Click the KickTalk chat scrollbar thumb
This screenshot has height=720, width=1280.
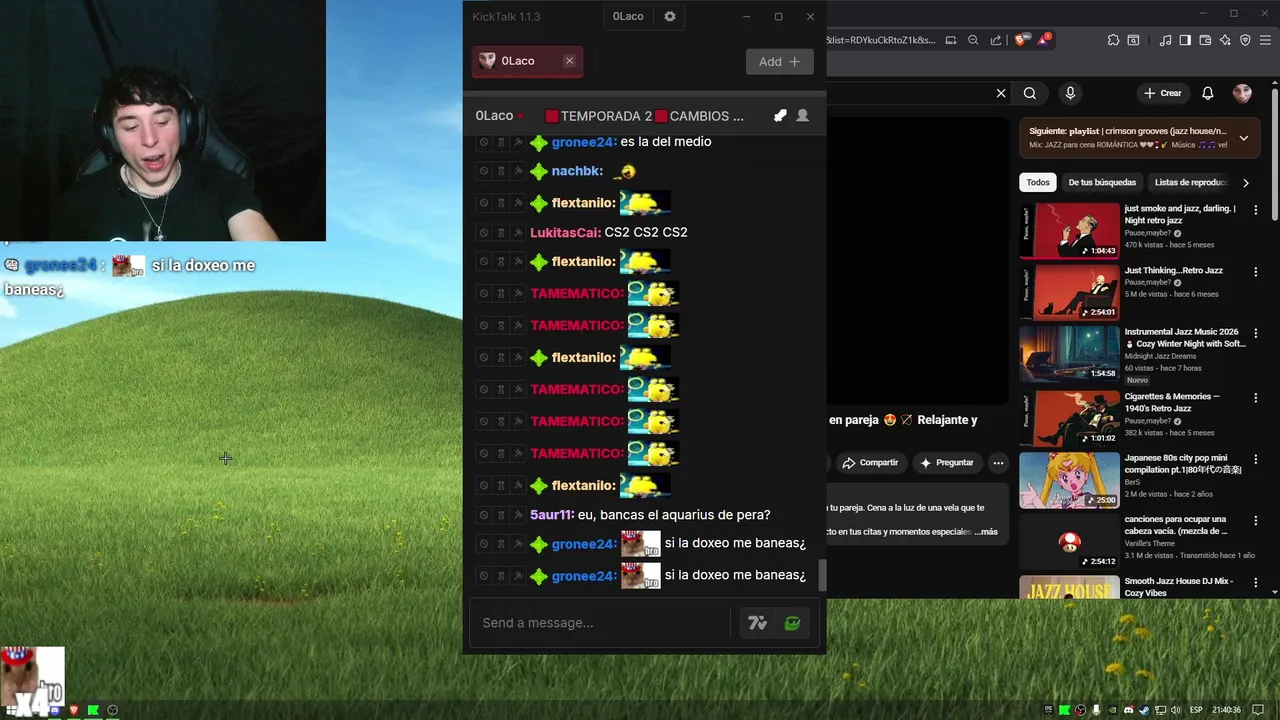(x=822, y=575)
